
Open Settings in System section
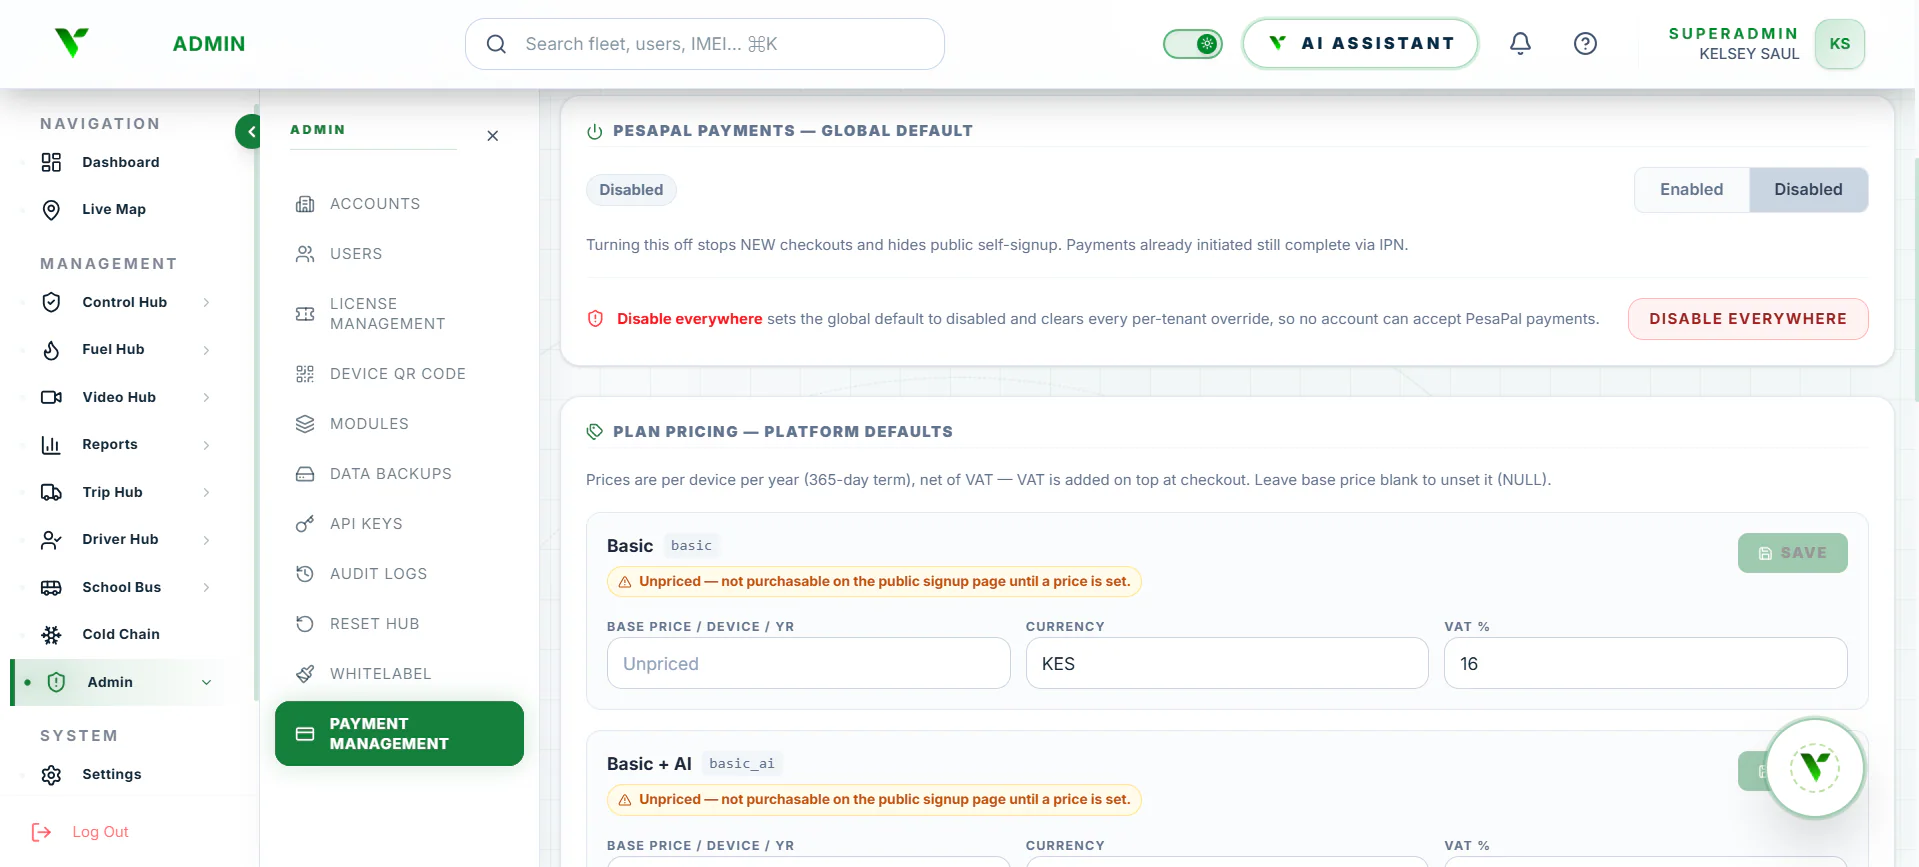(x=111, y=774)
